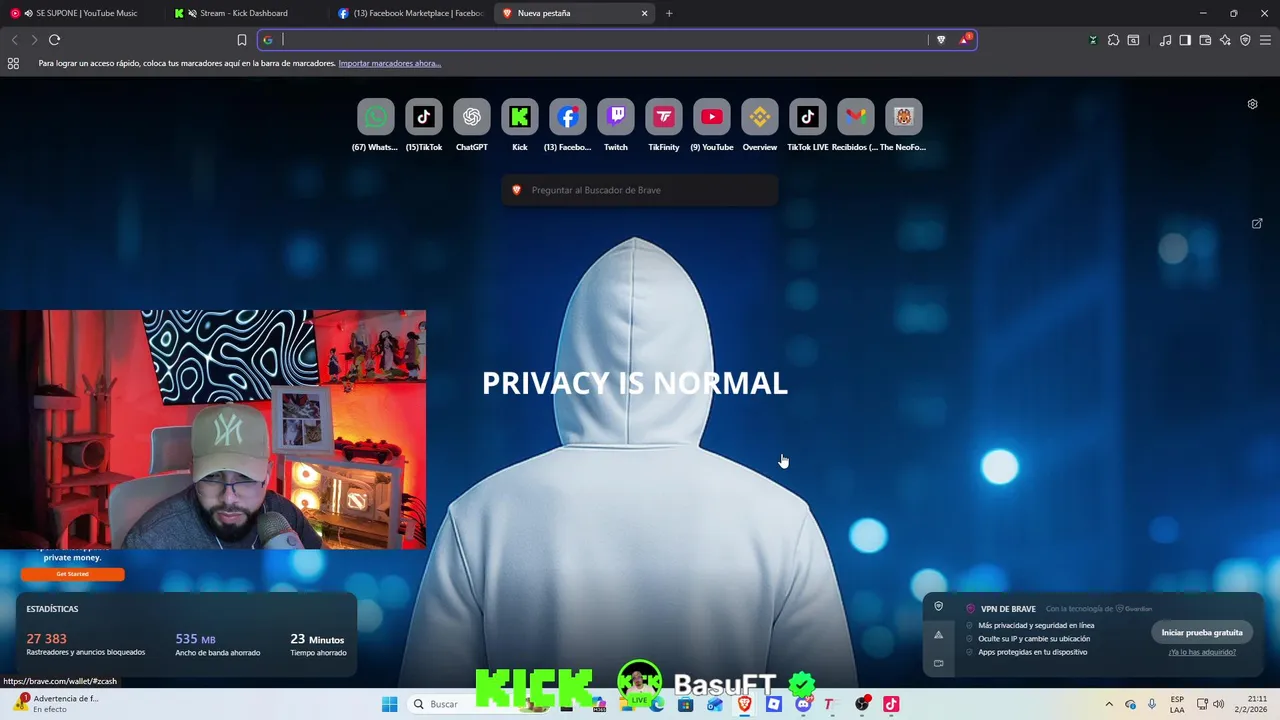The height and width of the screenshot is (720, 1280).
Task: Open TikTok icon in taskbar
Action: [x=891, y=704]
